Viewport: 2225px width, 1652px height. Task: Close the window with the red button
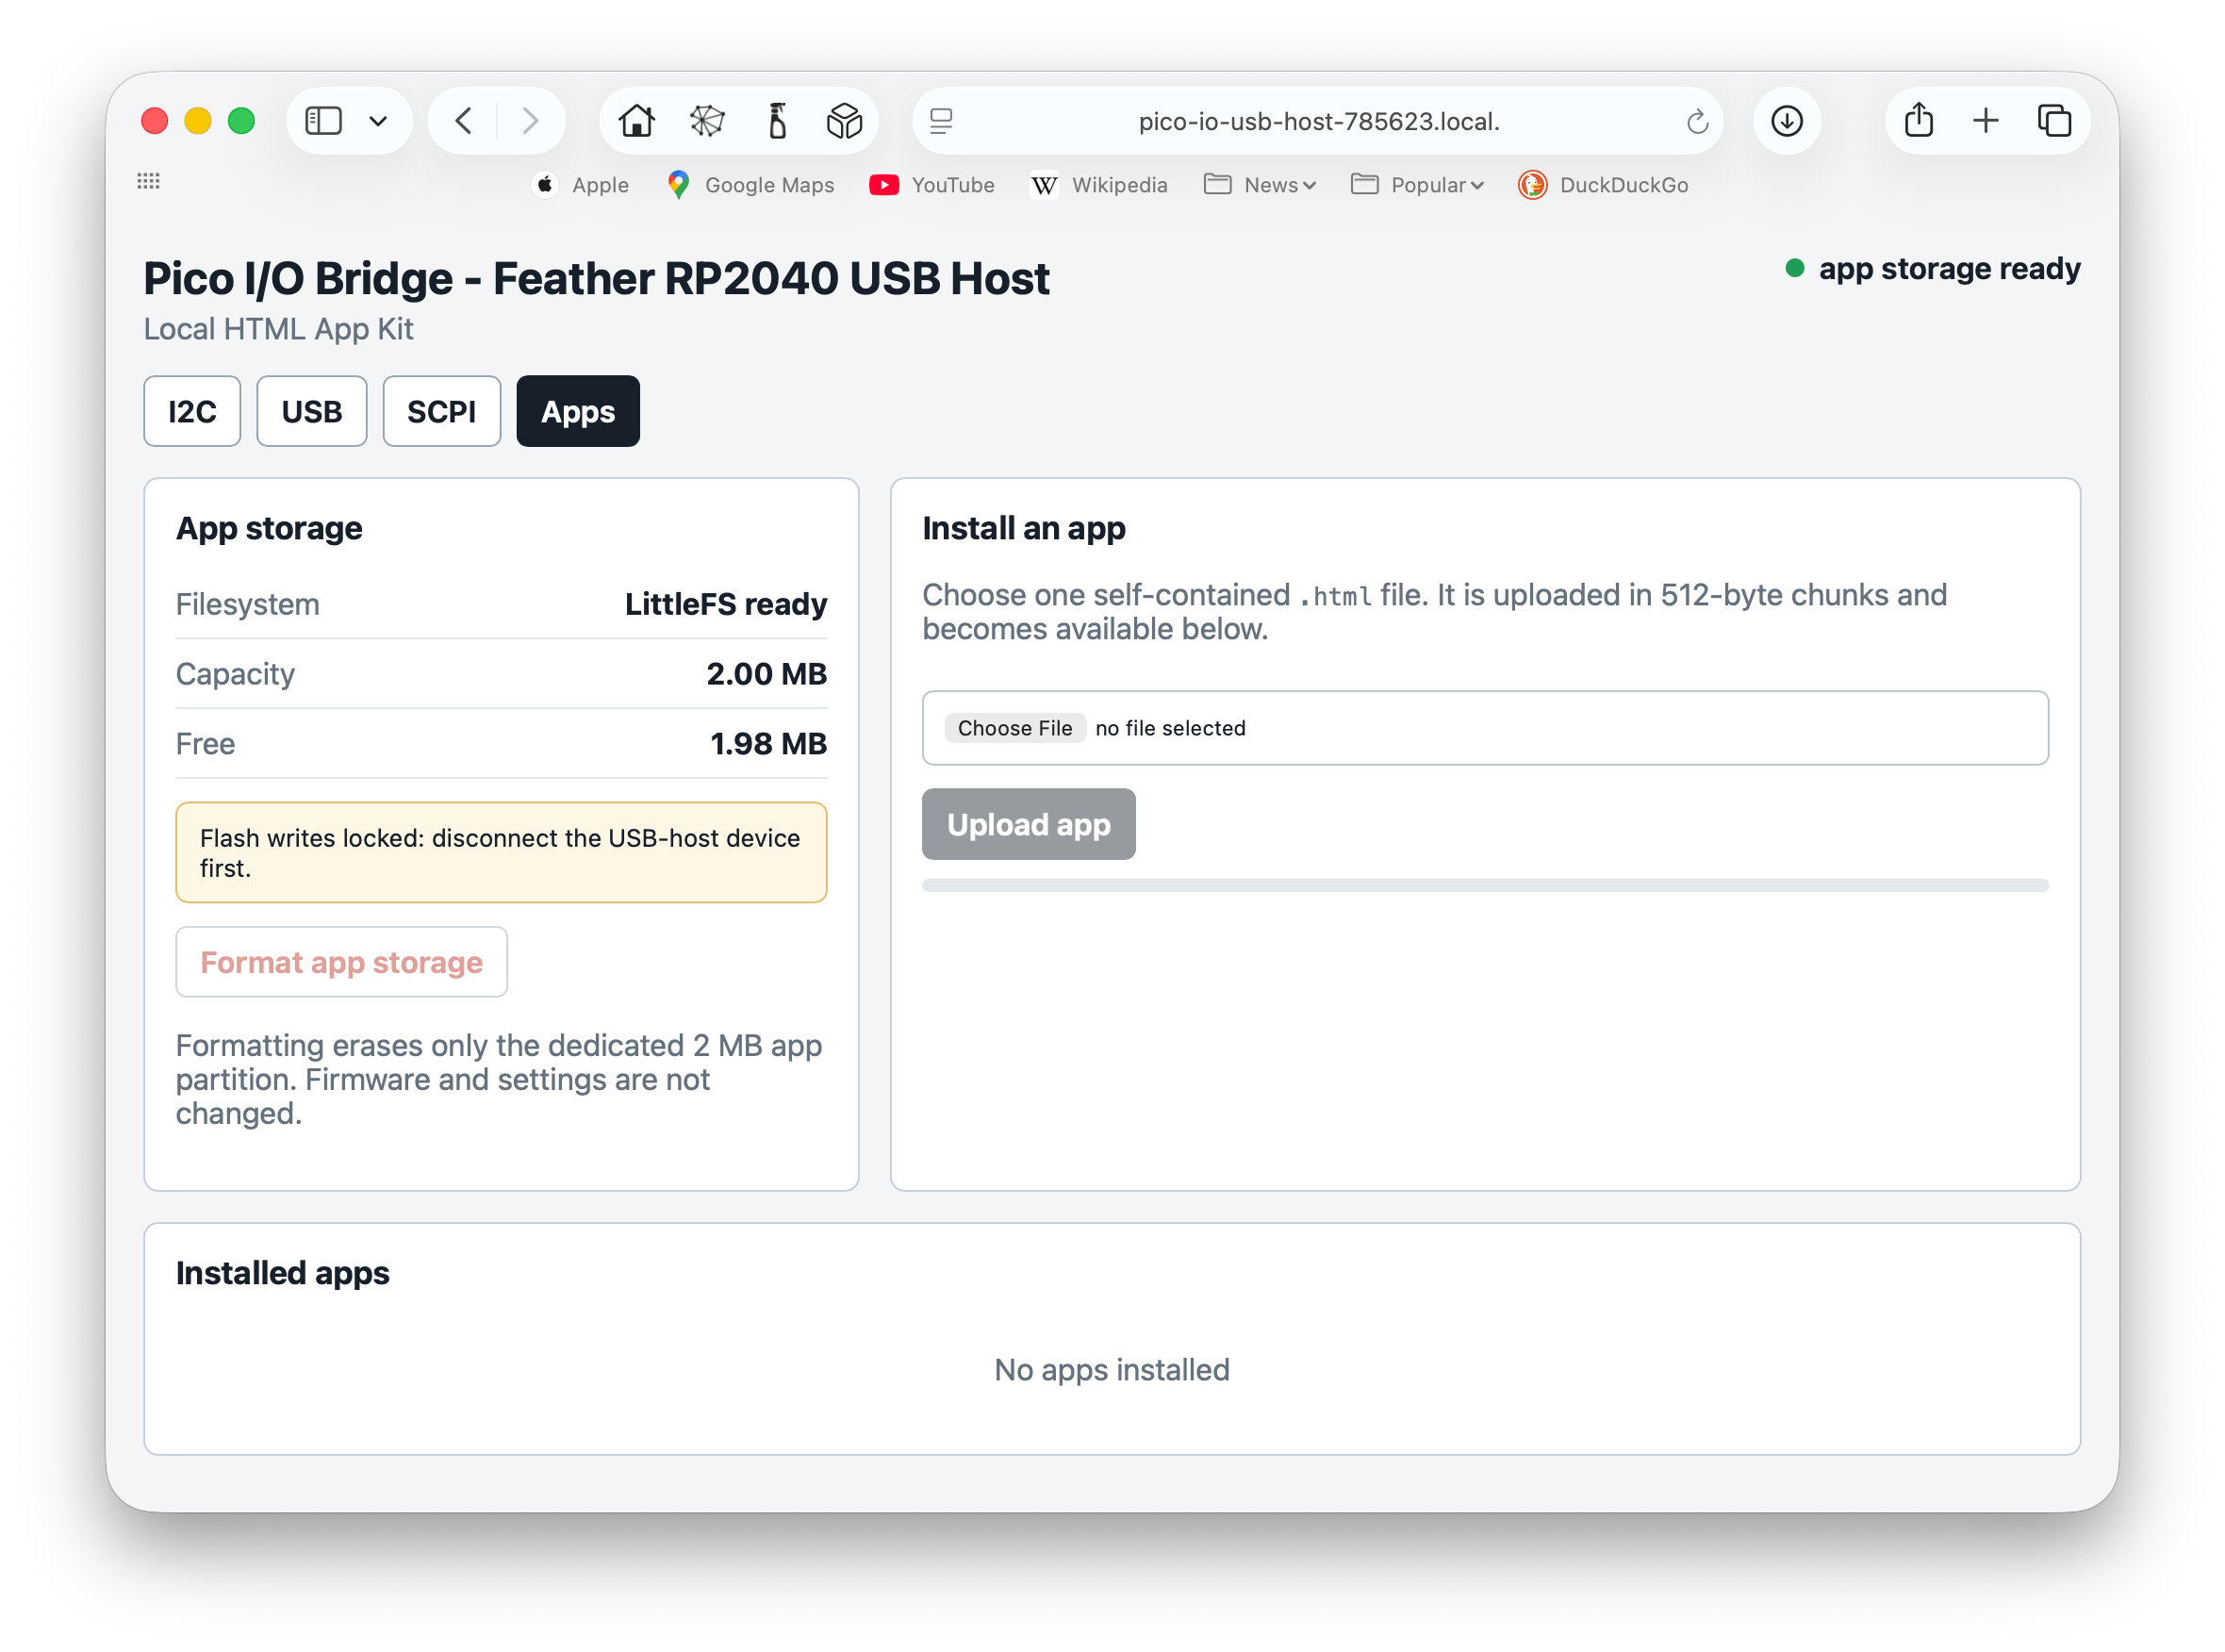[154, 121]
